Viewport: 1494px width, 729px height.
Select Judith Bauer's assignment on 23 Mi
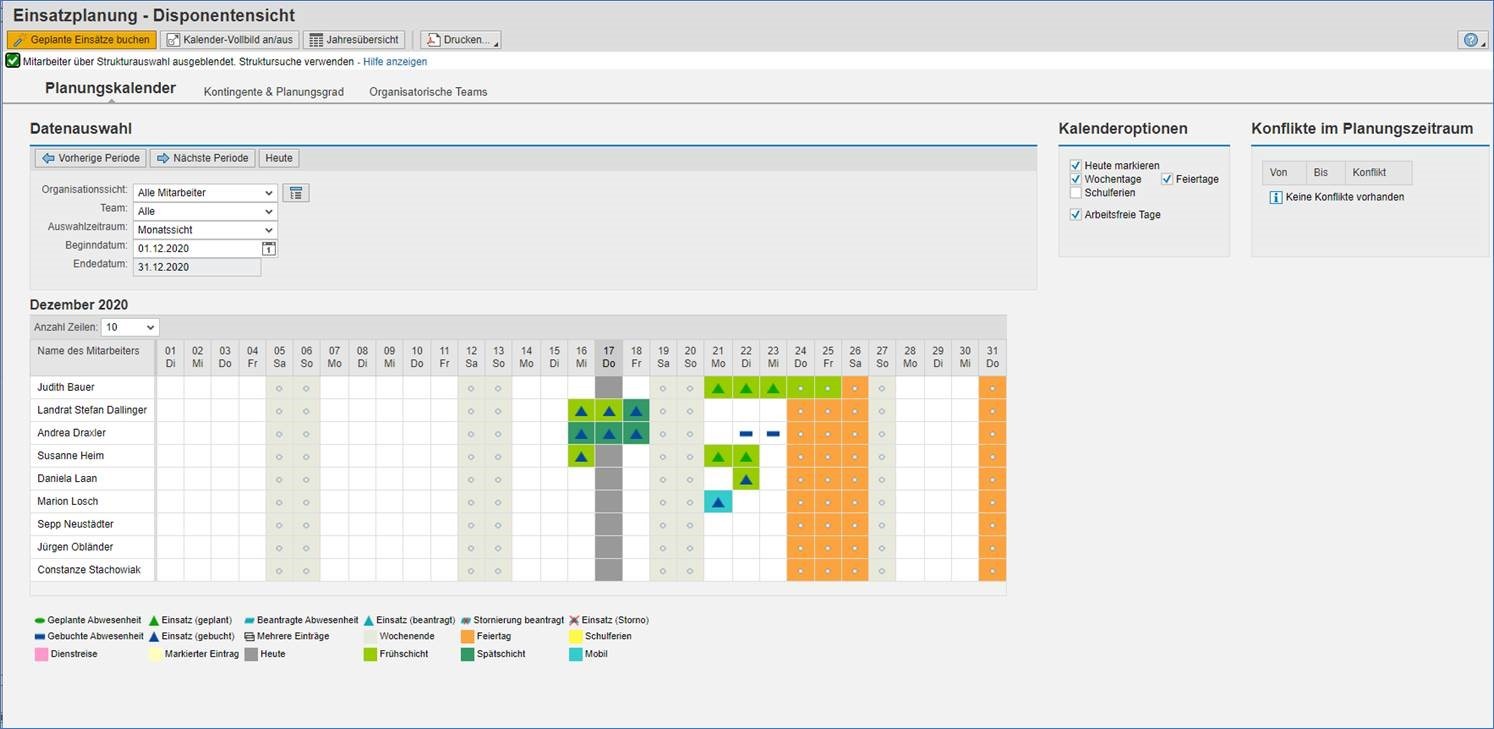click(x=773, y=388)
